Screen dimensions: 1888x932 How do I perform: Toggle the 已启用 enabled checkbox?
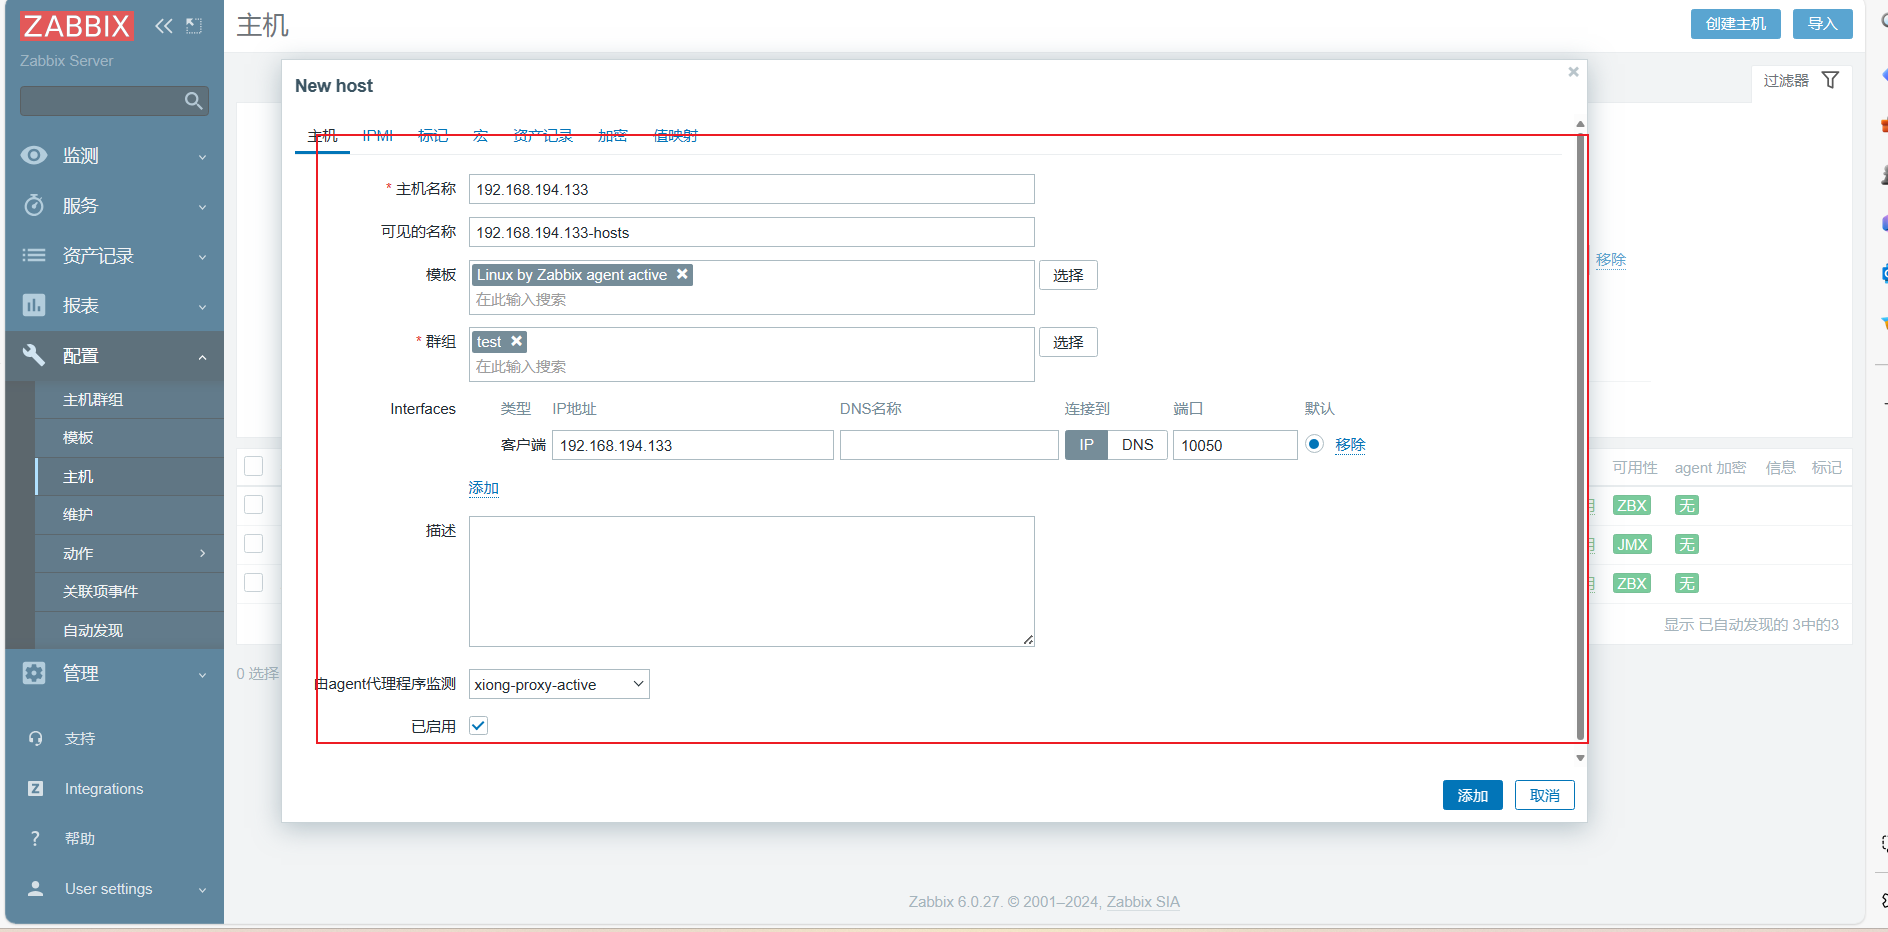click(478, 726)
